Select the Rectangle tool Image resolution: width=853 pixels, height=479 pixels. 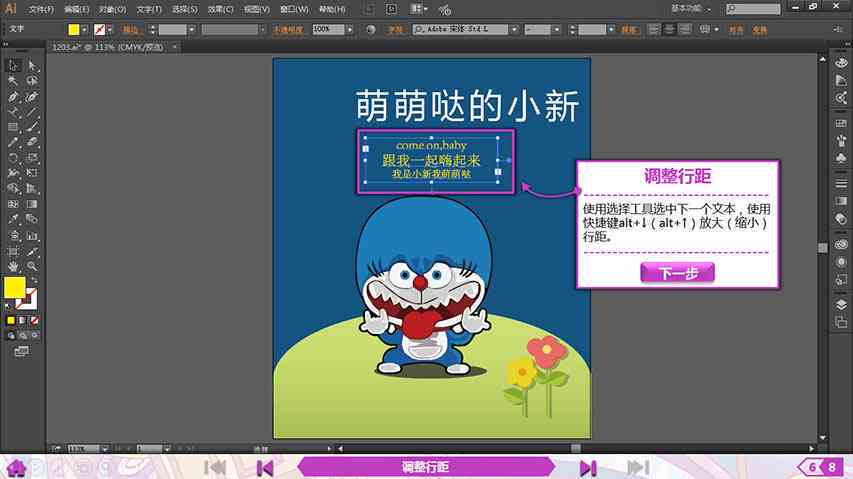pyautogui.click(x=13, y=127)
